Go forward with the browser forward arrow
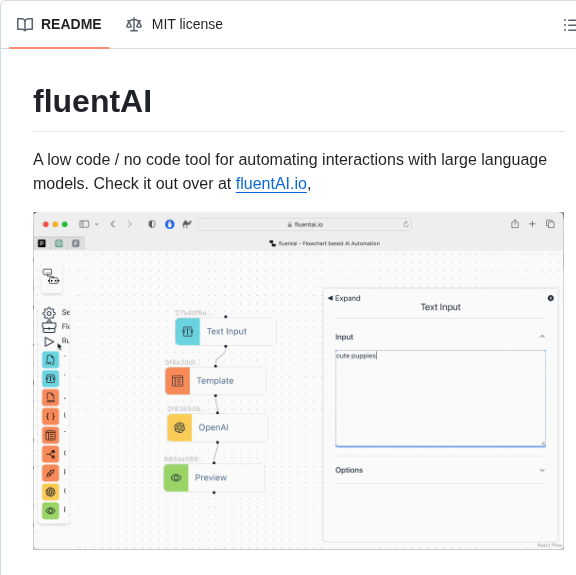The width and height of the screenshot is (576, 575). (x=129, y=224)
